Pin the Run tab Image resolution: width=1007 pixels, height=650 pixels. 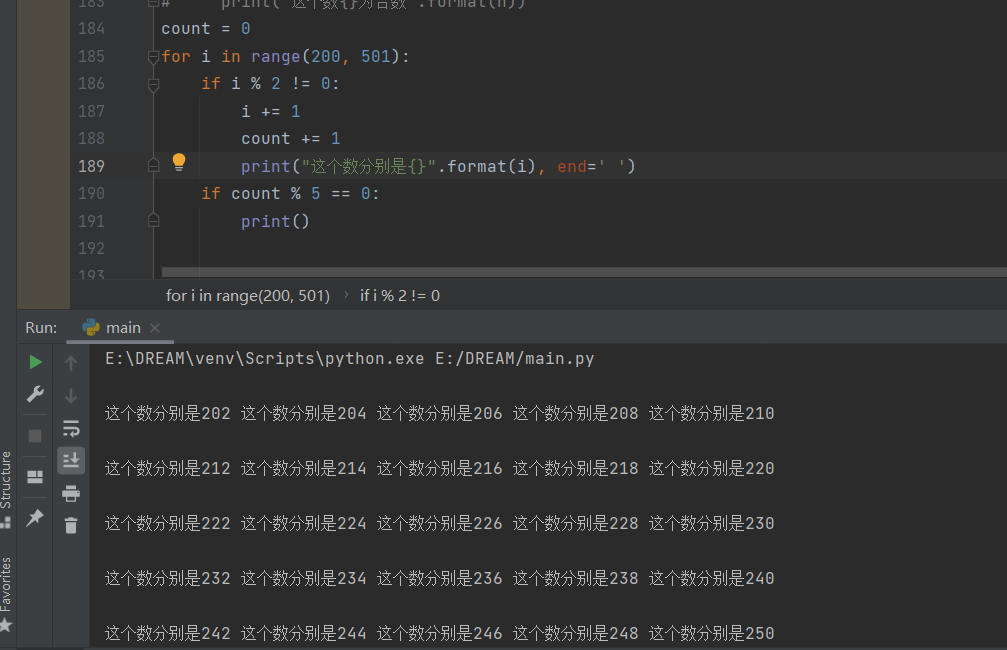(x=35, y=517)
